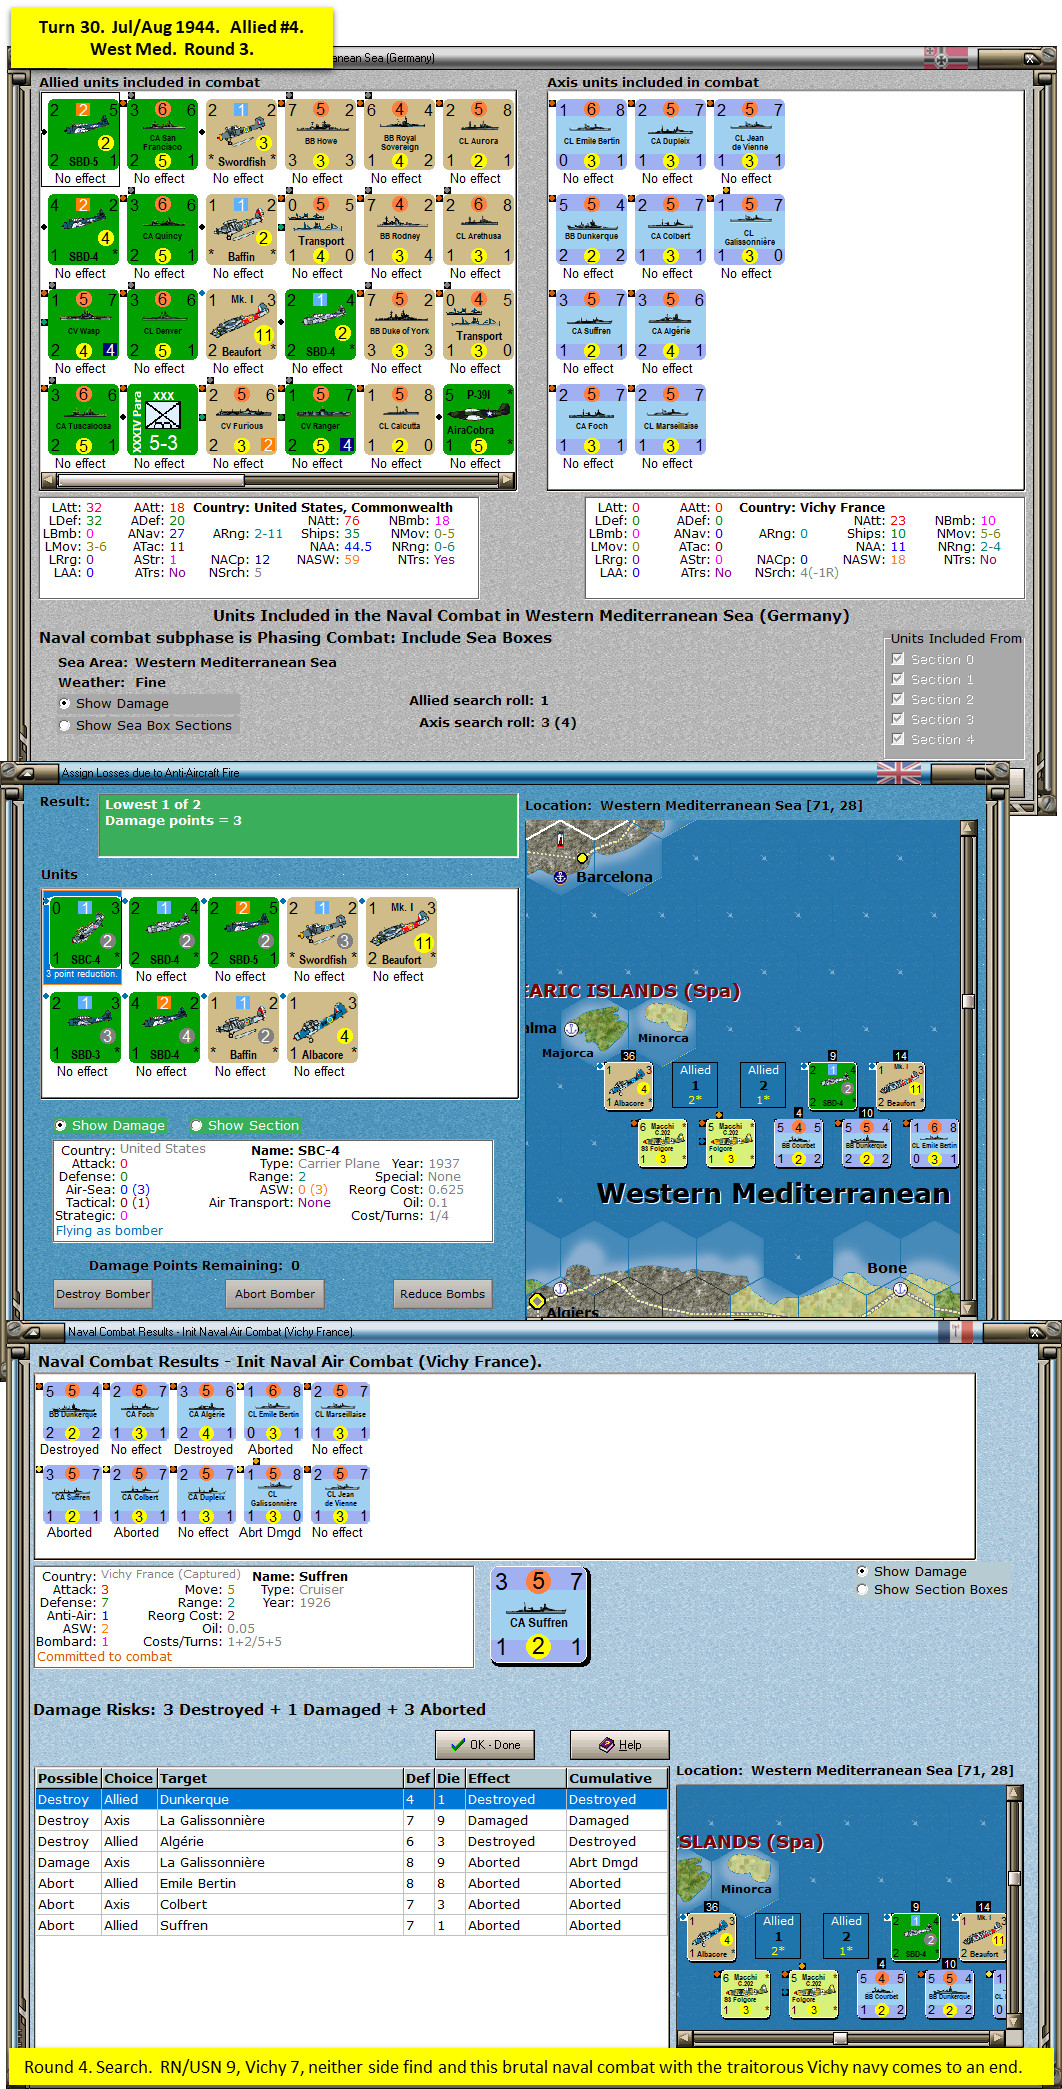1062x2089 pixels.
Task: Pick the BB Royal Sovereign counter
Action: 399,135
